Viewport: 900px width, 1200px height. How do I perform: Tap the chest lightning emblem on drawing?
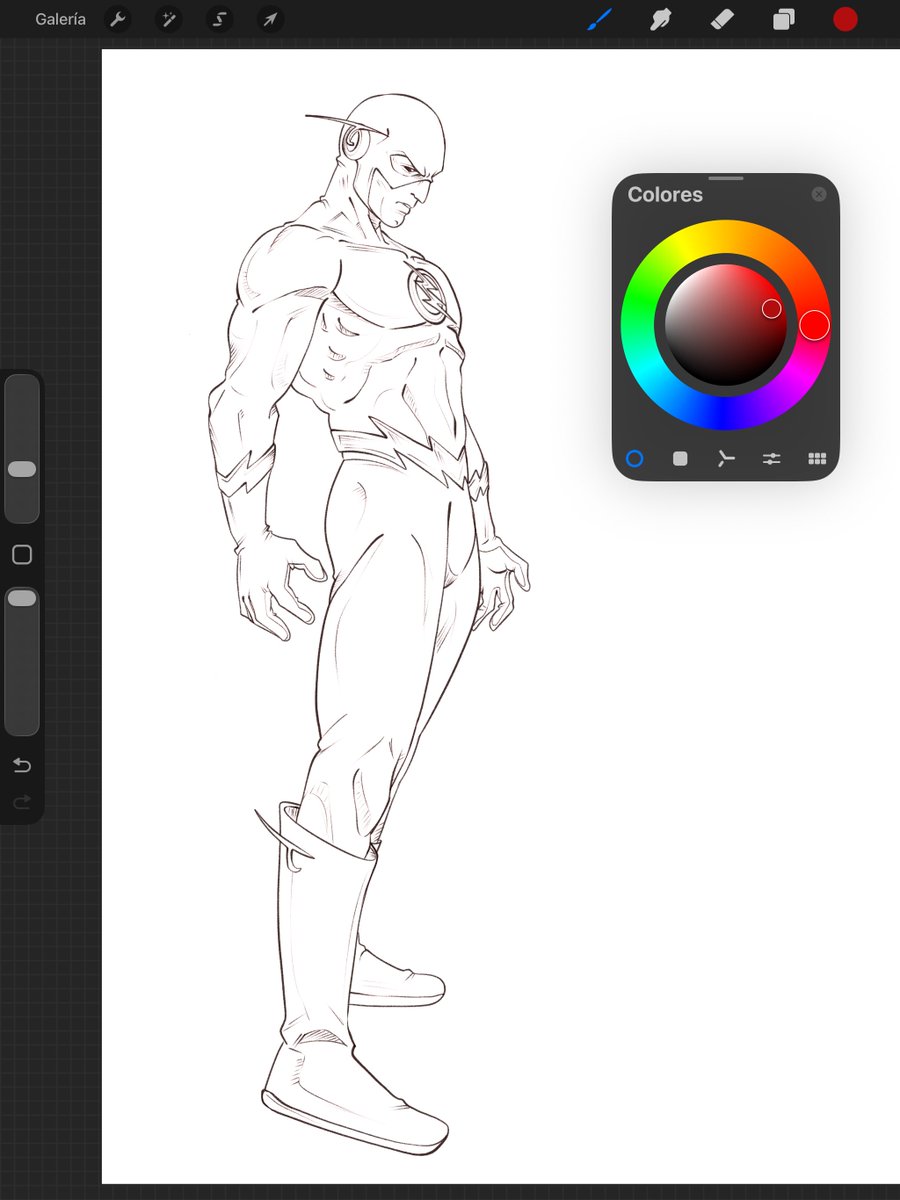(428, 292)
